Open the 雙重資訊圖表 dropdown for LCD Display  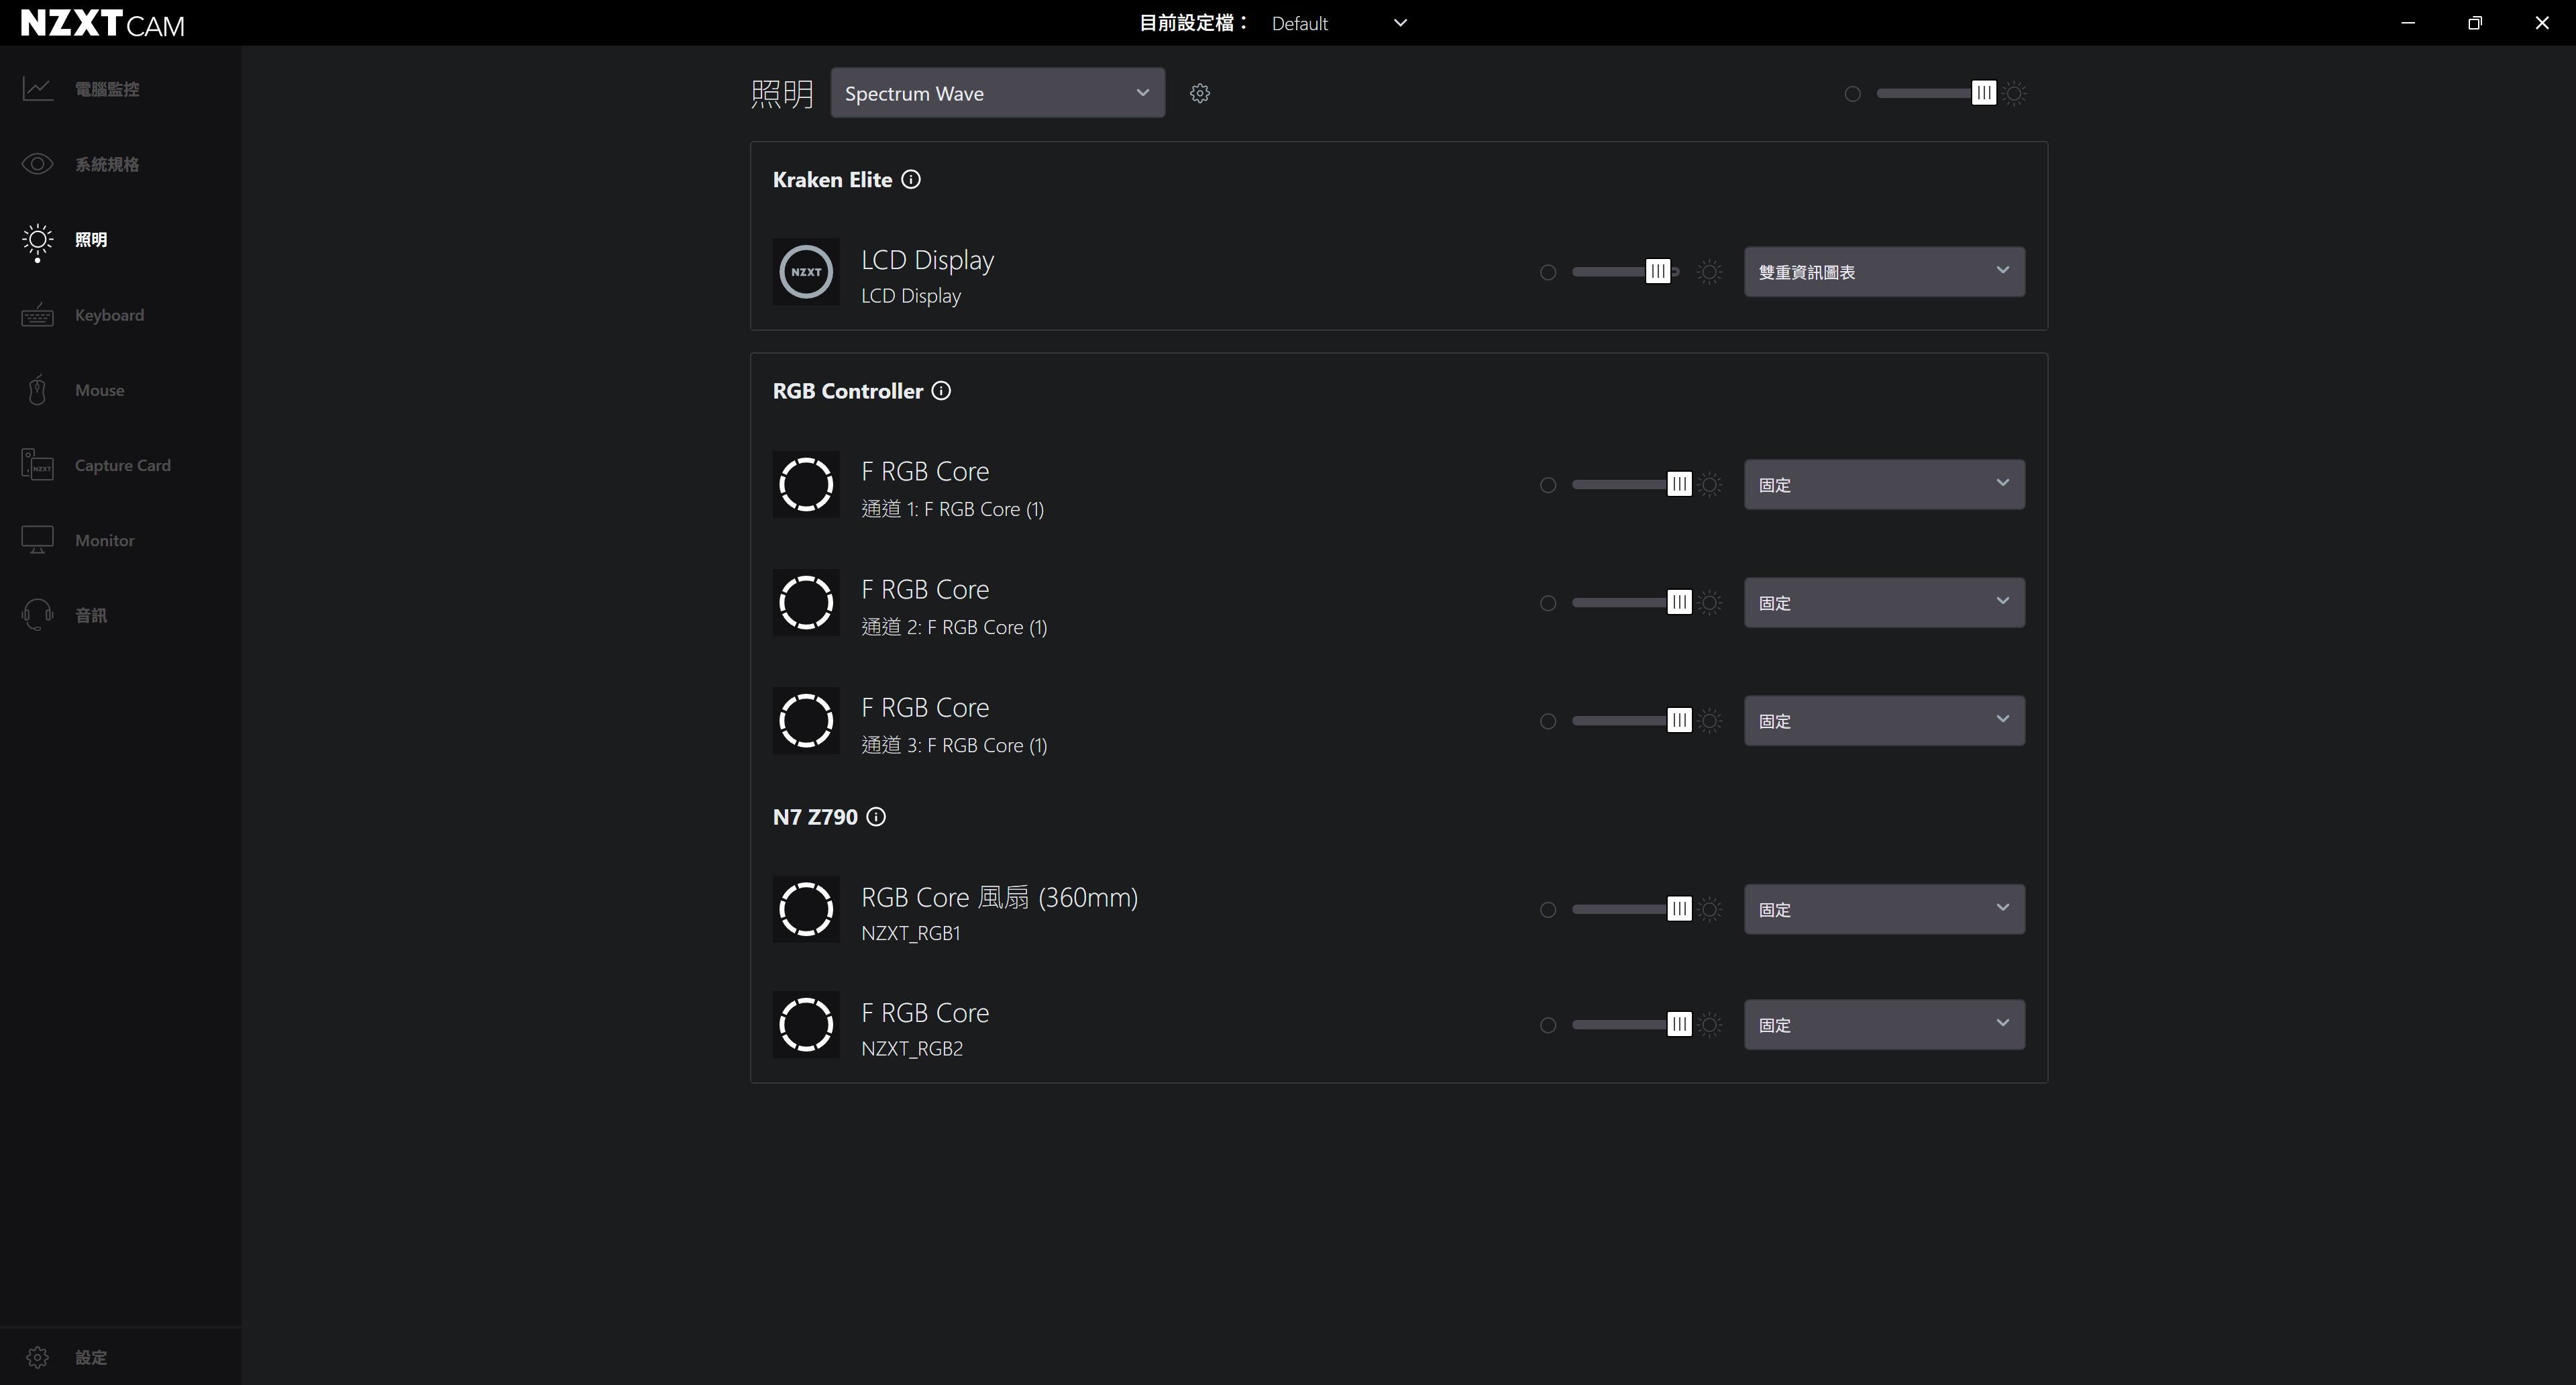[1884, 271]
